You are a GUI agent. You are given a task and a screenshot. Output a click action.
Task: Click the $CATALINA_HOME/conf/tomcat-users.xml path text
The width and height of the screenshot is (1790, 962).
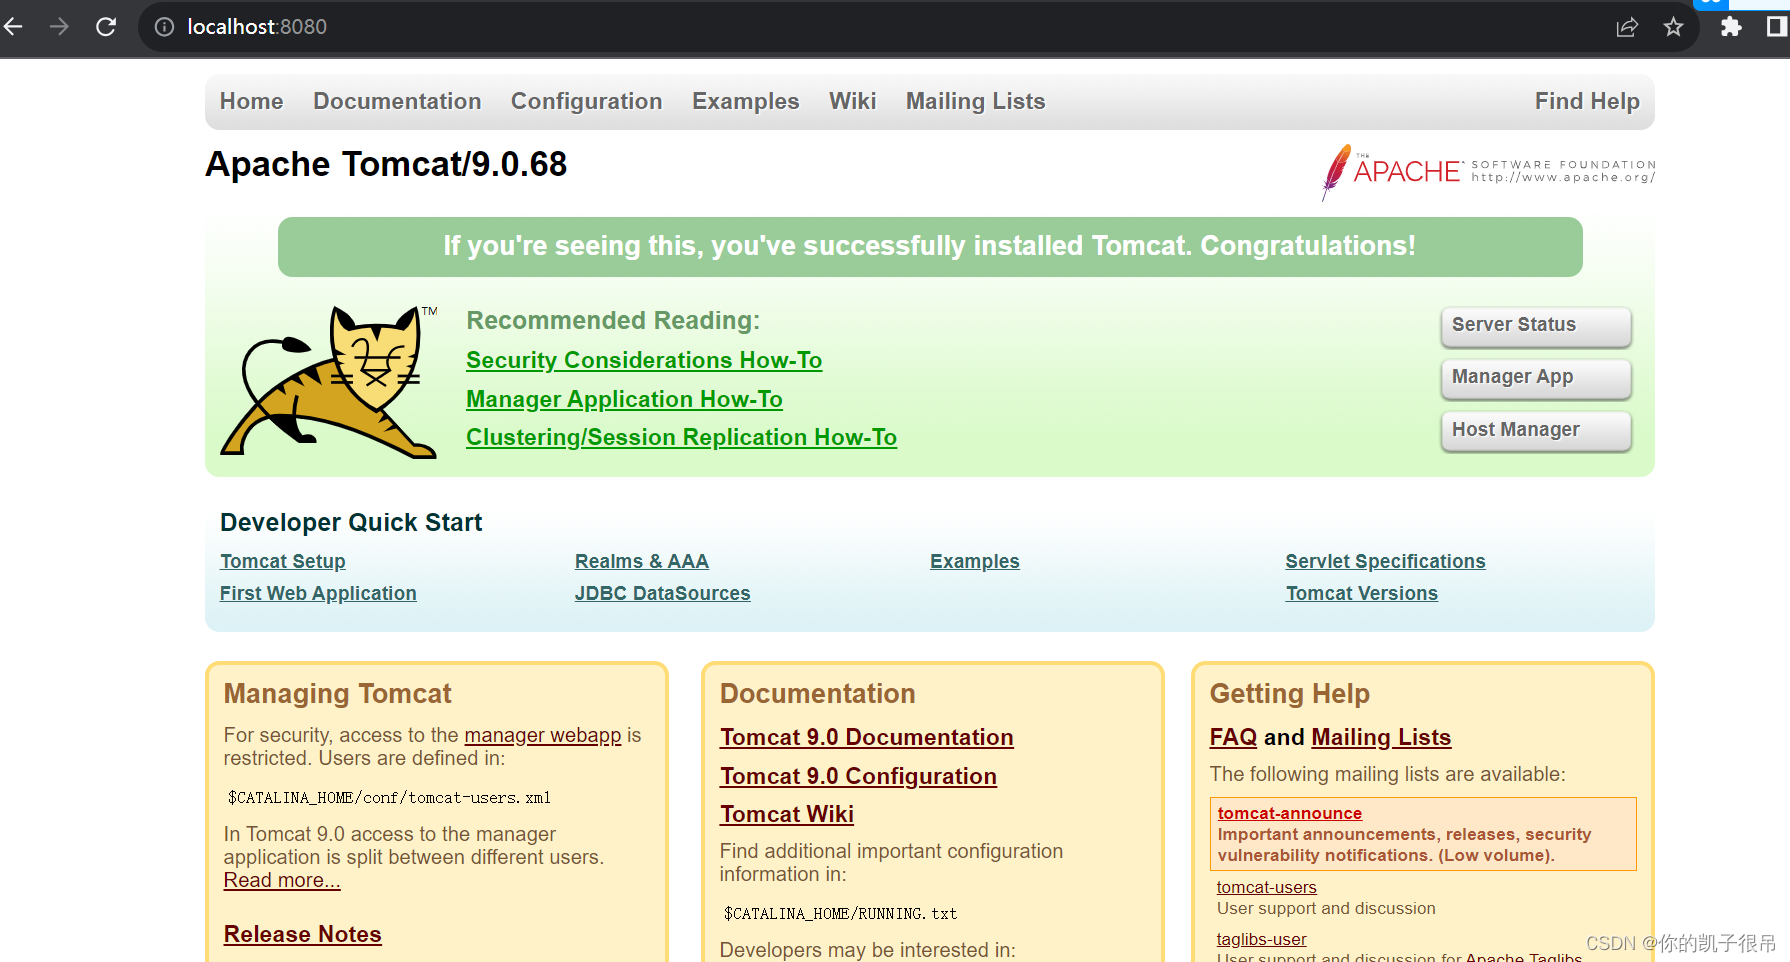pyautogui.click(x=389, y=797)
